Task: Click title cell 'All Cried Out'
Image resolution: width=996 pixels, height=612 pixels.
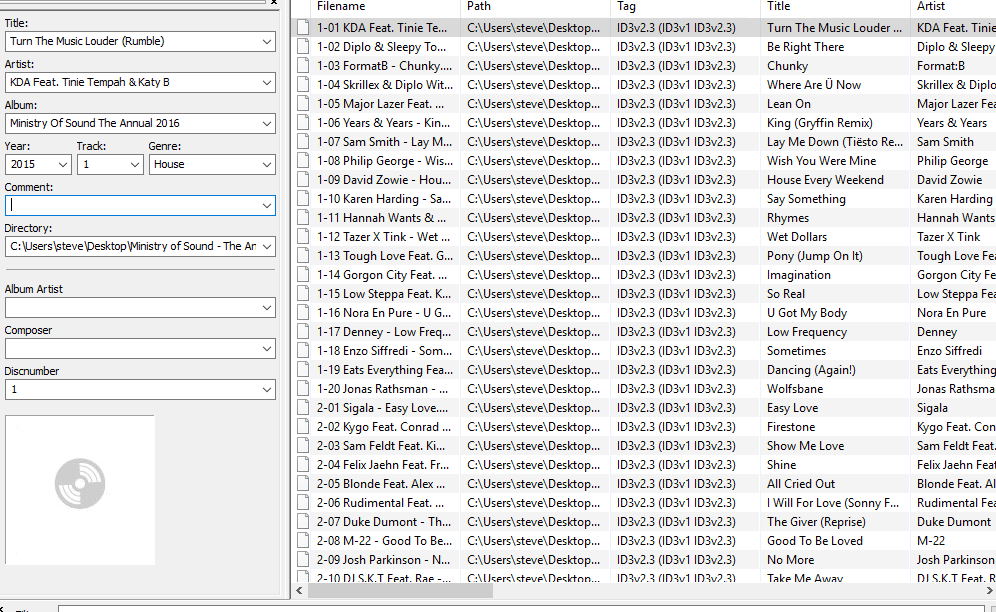Action: click(x=801, y=484)
